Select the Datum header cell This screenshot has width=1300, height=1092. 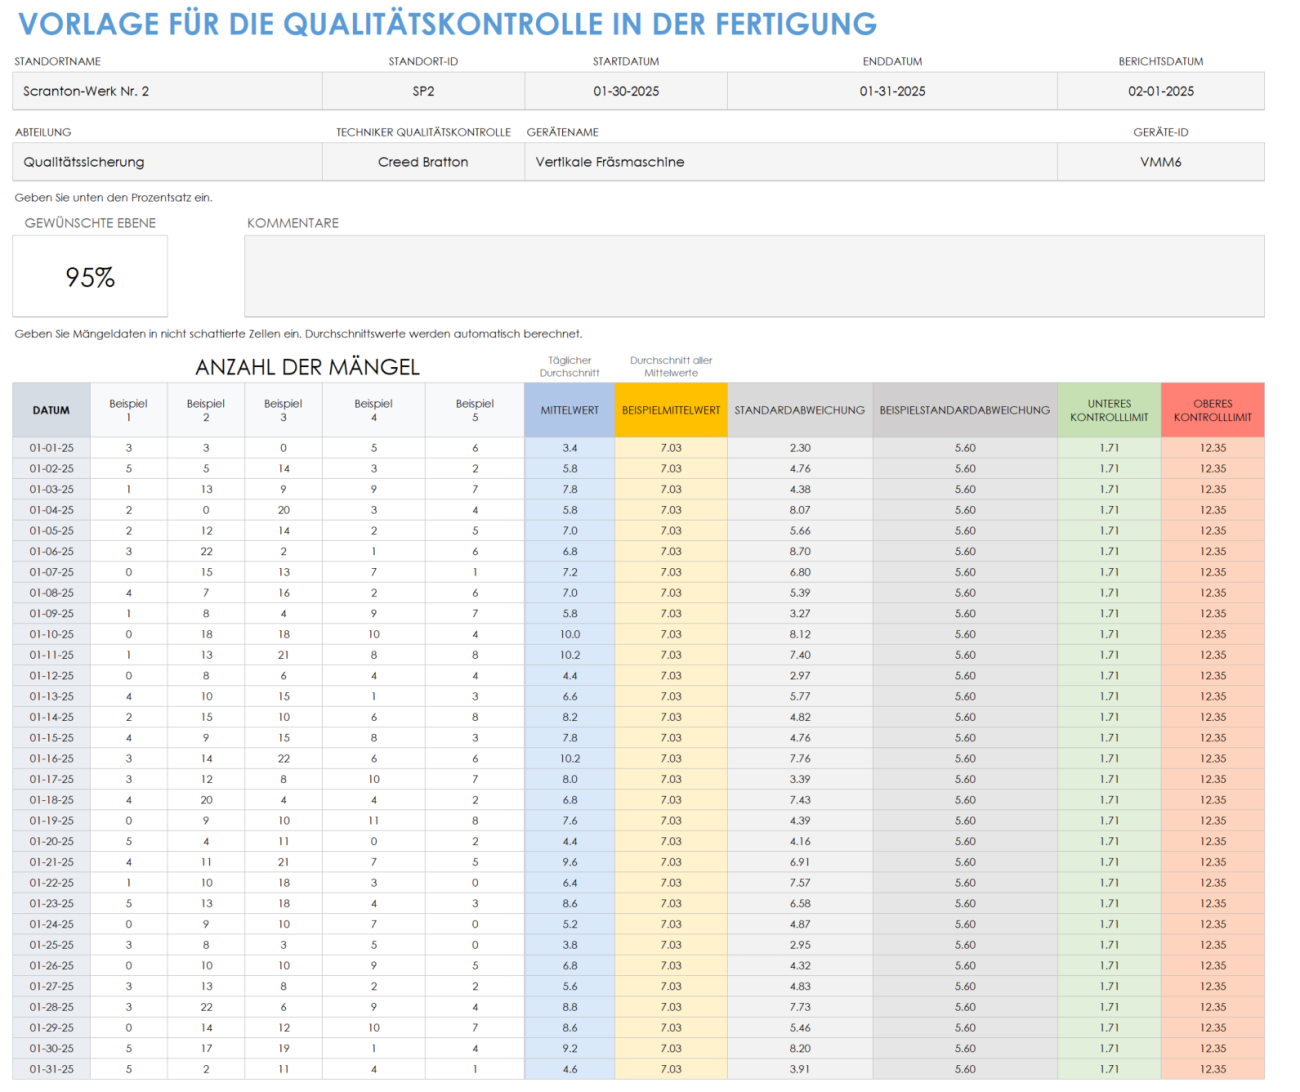click(51, 410)
